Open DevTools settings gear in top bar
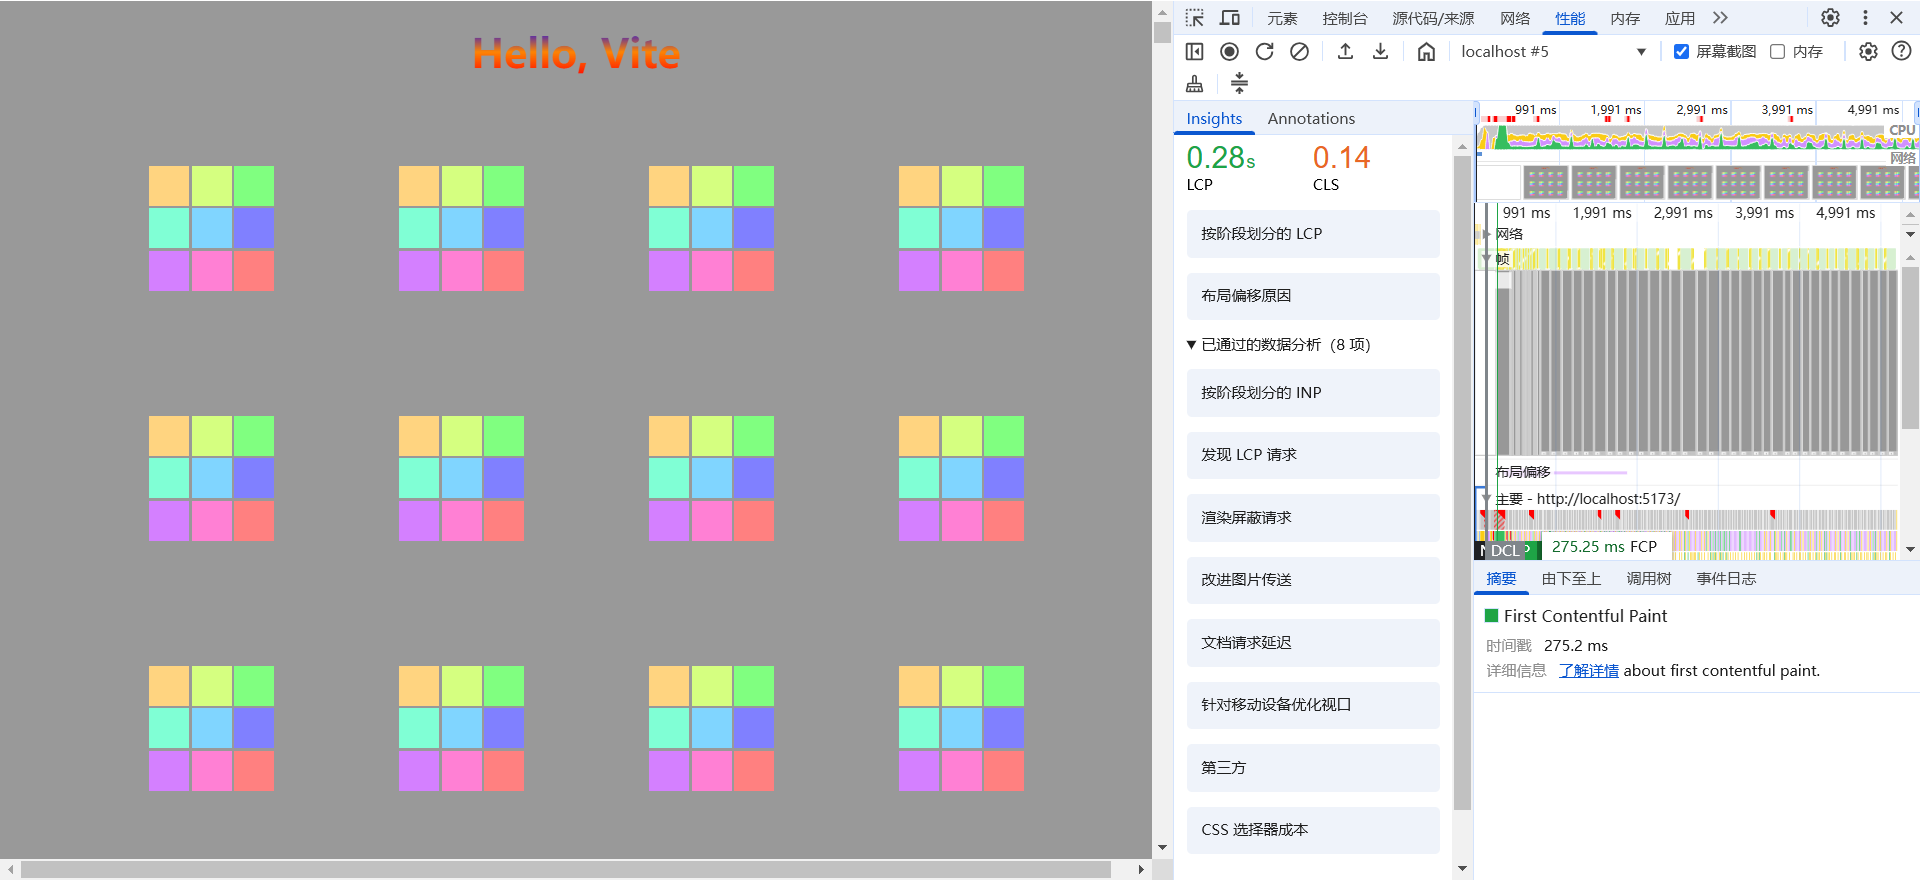This screenshot has width=1920, height=880. 1830,18
